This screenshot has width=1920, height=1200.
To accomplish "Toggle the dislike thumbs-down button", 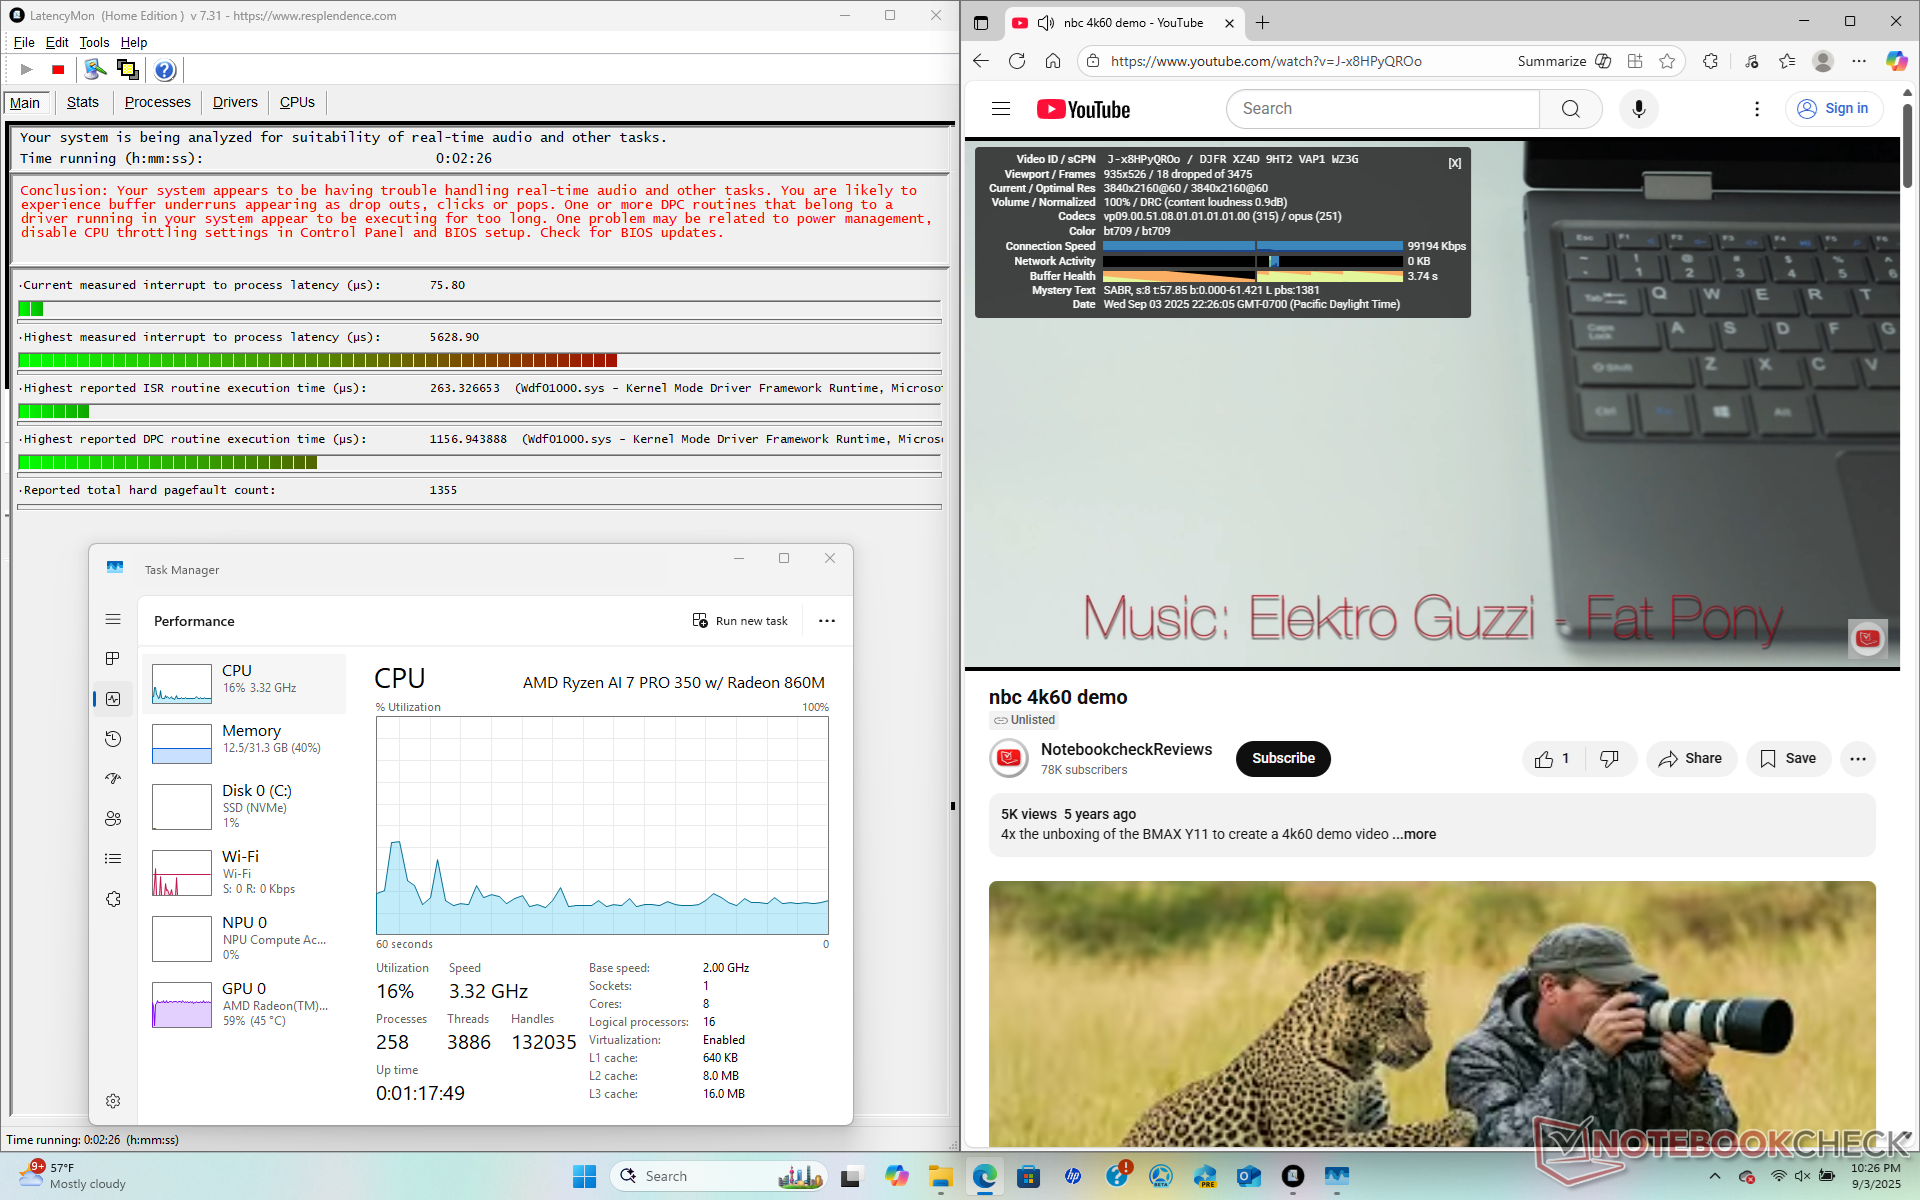I will point(1609,759).
